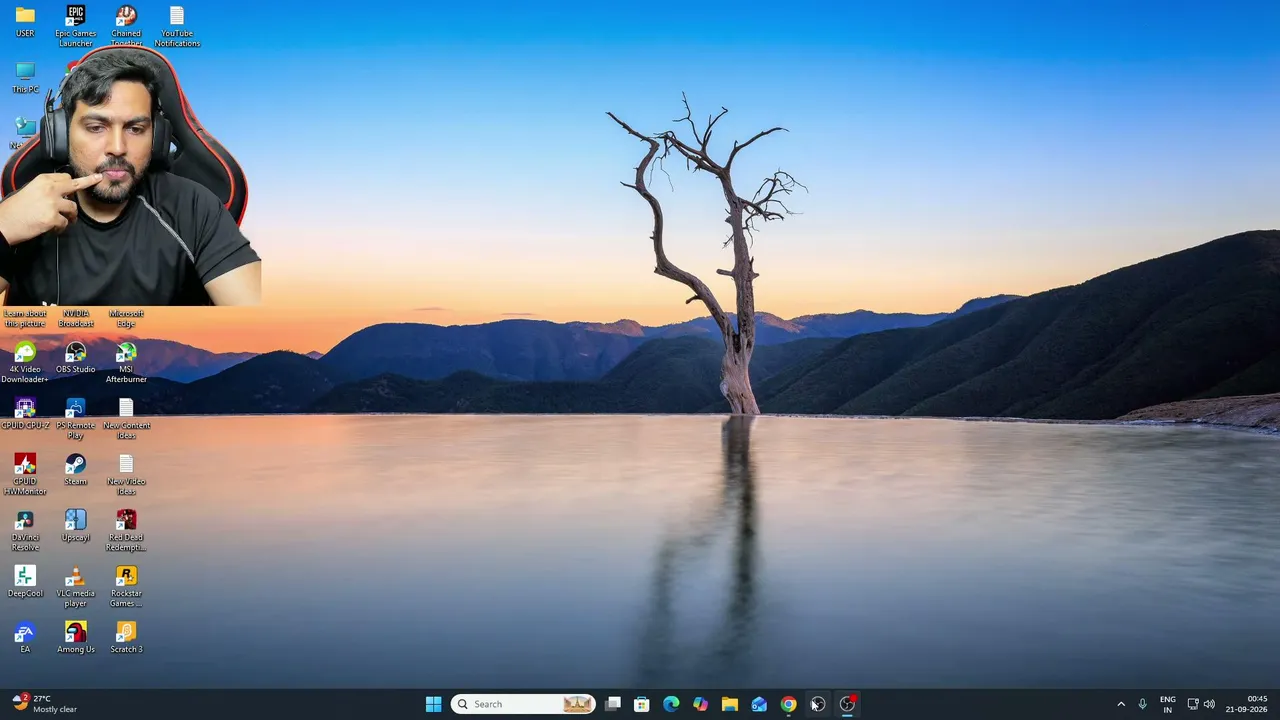Select the Upscayl desktop shortcut
Screen dimensions: 1280x720
pos(75,526)
